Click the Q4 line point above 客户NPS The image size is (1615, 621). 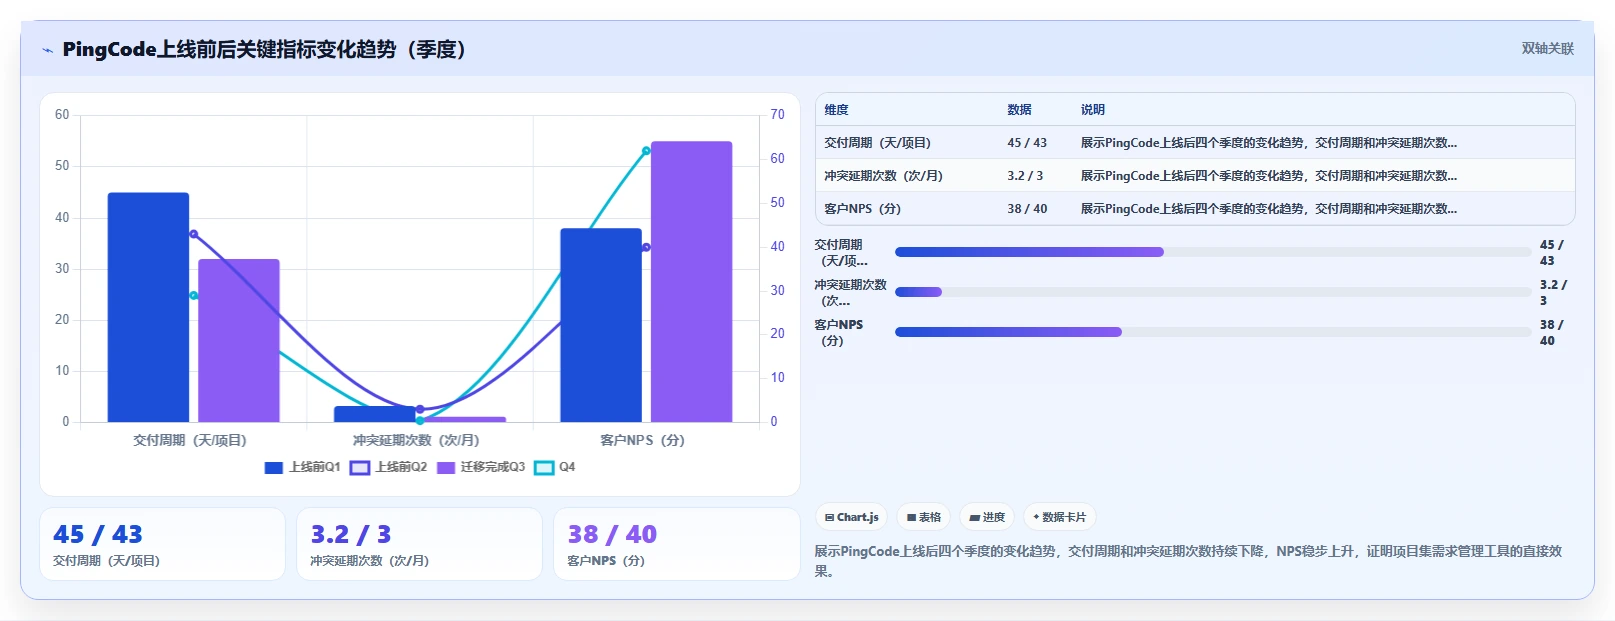646,151
